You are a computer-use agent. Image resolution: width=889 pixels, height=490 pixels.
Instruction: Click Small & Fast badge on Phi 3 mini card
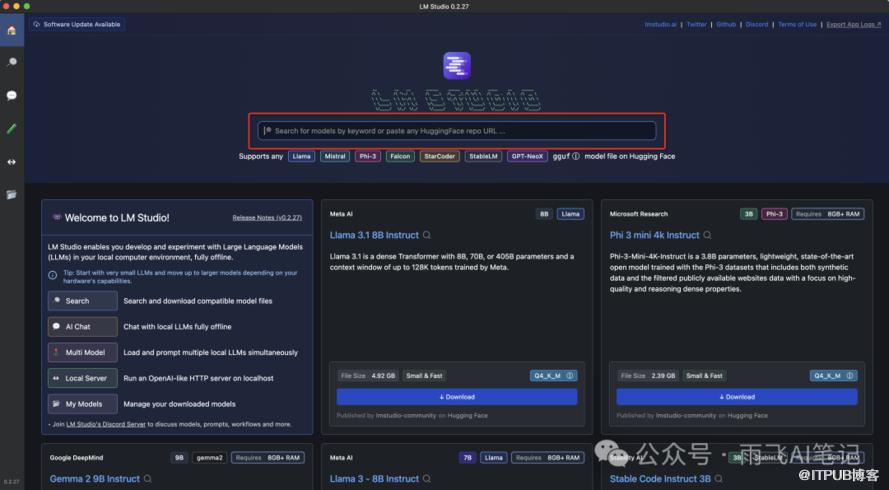click(704, 375)
